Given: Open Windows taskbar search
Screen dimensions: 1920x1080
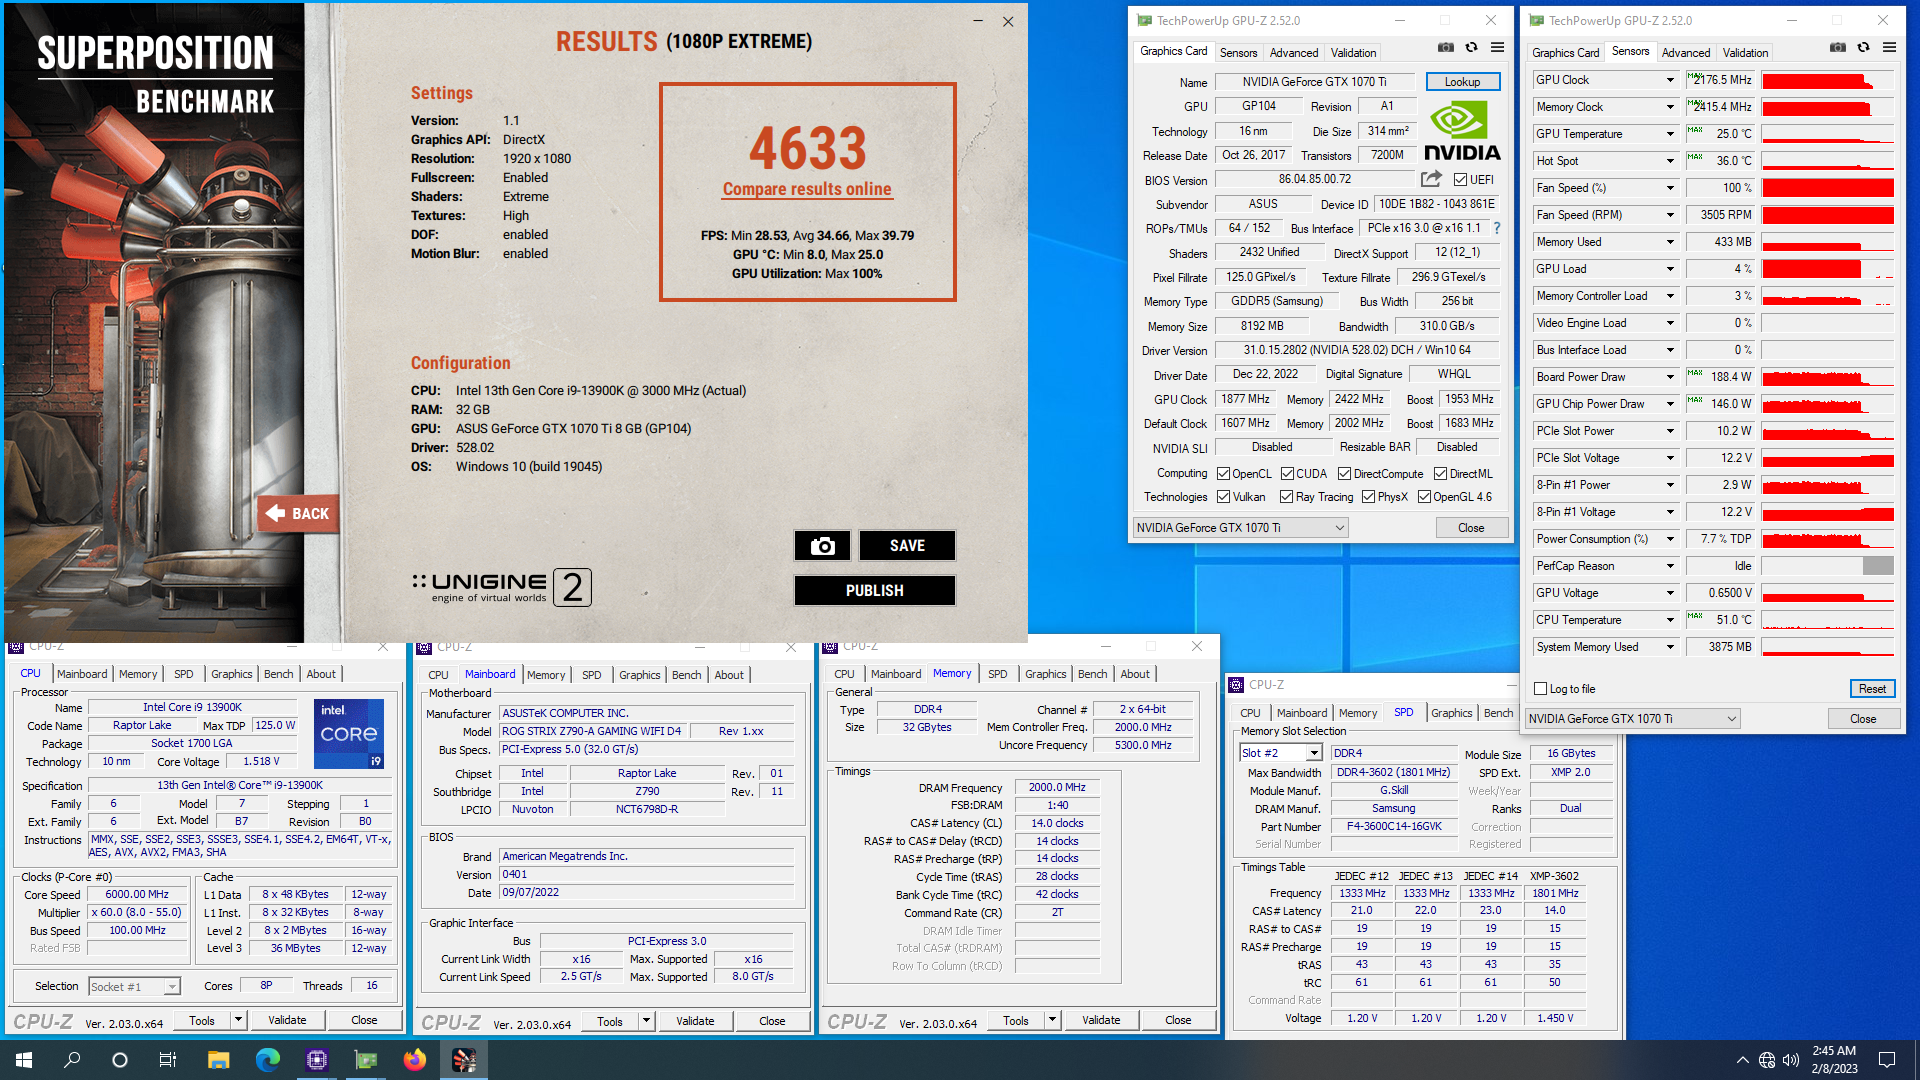Looking at the screenshot, I should click(72, 1060).
